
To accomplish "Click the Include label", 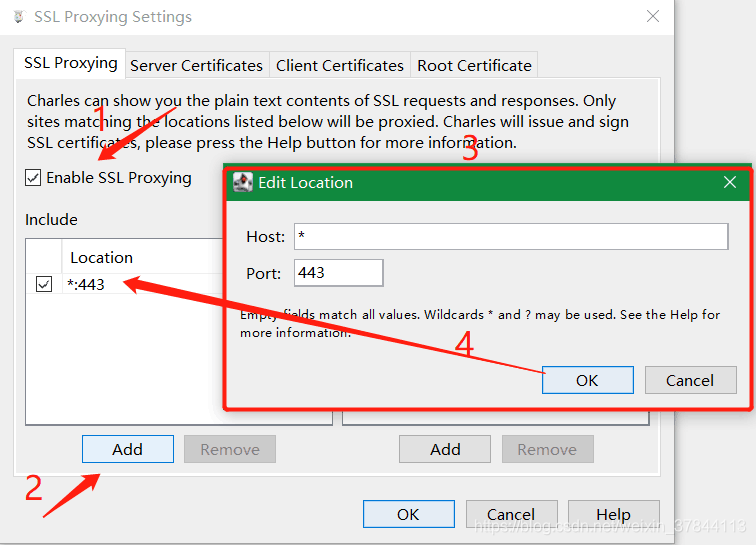I will tap(51, 219).
